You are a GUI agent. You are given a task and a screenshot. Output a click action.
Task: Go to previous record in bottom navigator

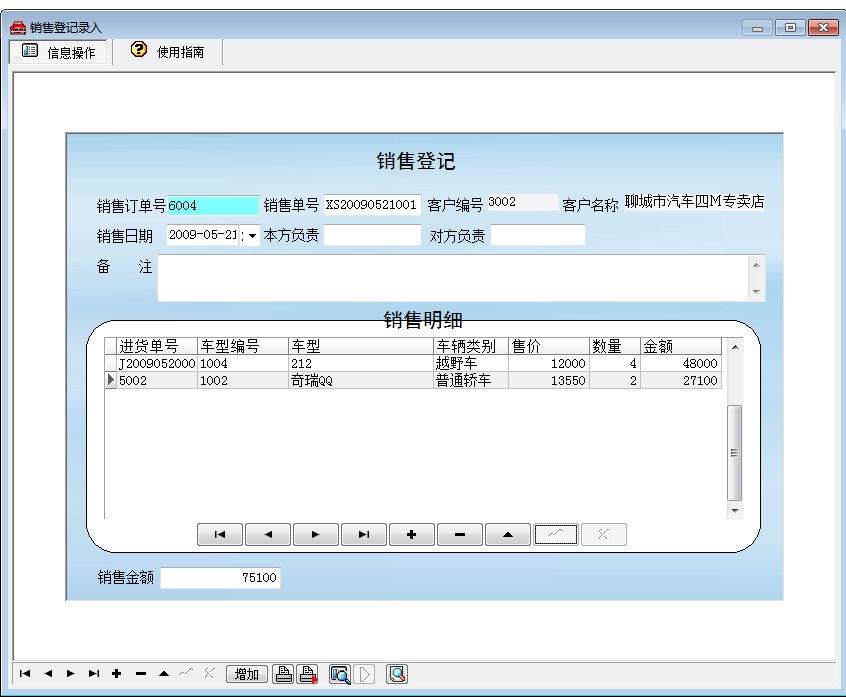point(48,673)
